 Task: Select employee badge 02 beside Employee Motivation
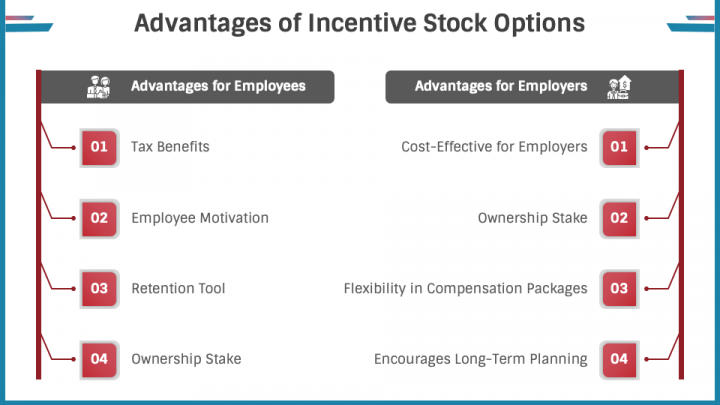point(99,218)
